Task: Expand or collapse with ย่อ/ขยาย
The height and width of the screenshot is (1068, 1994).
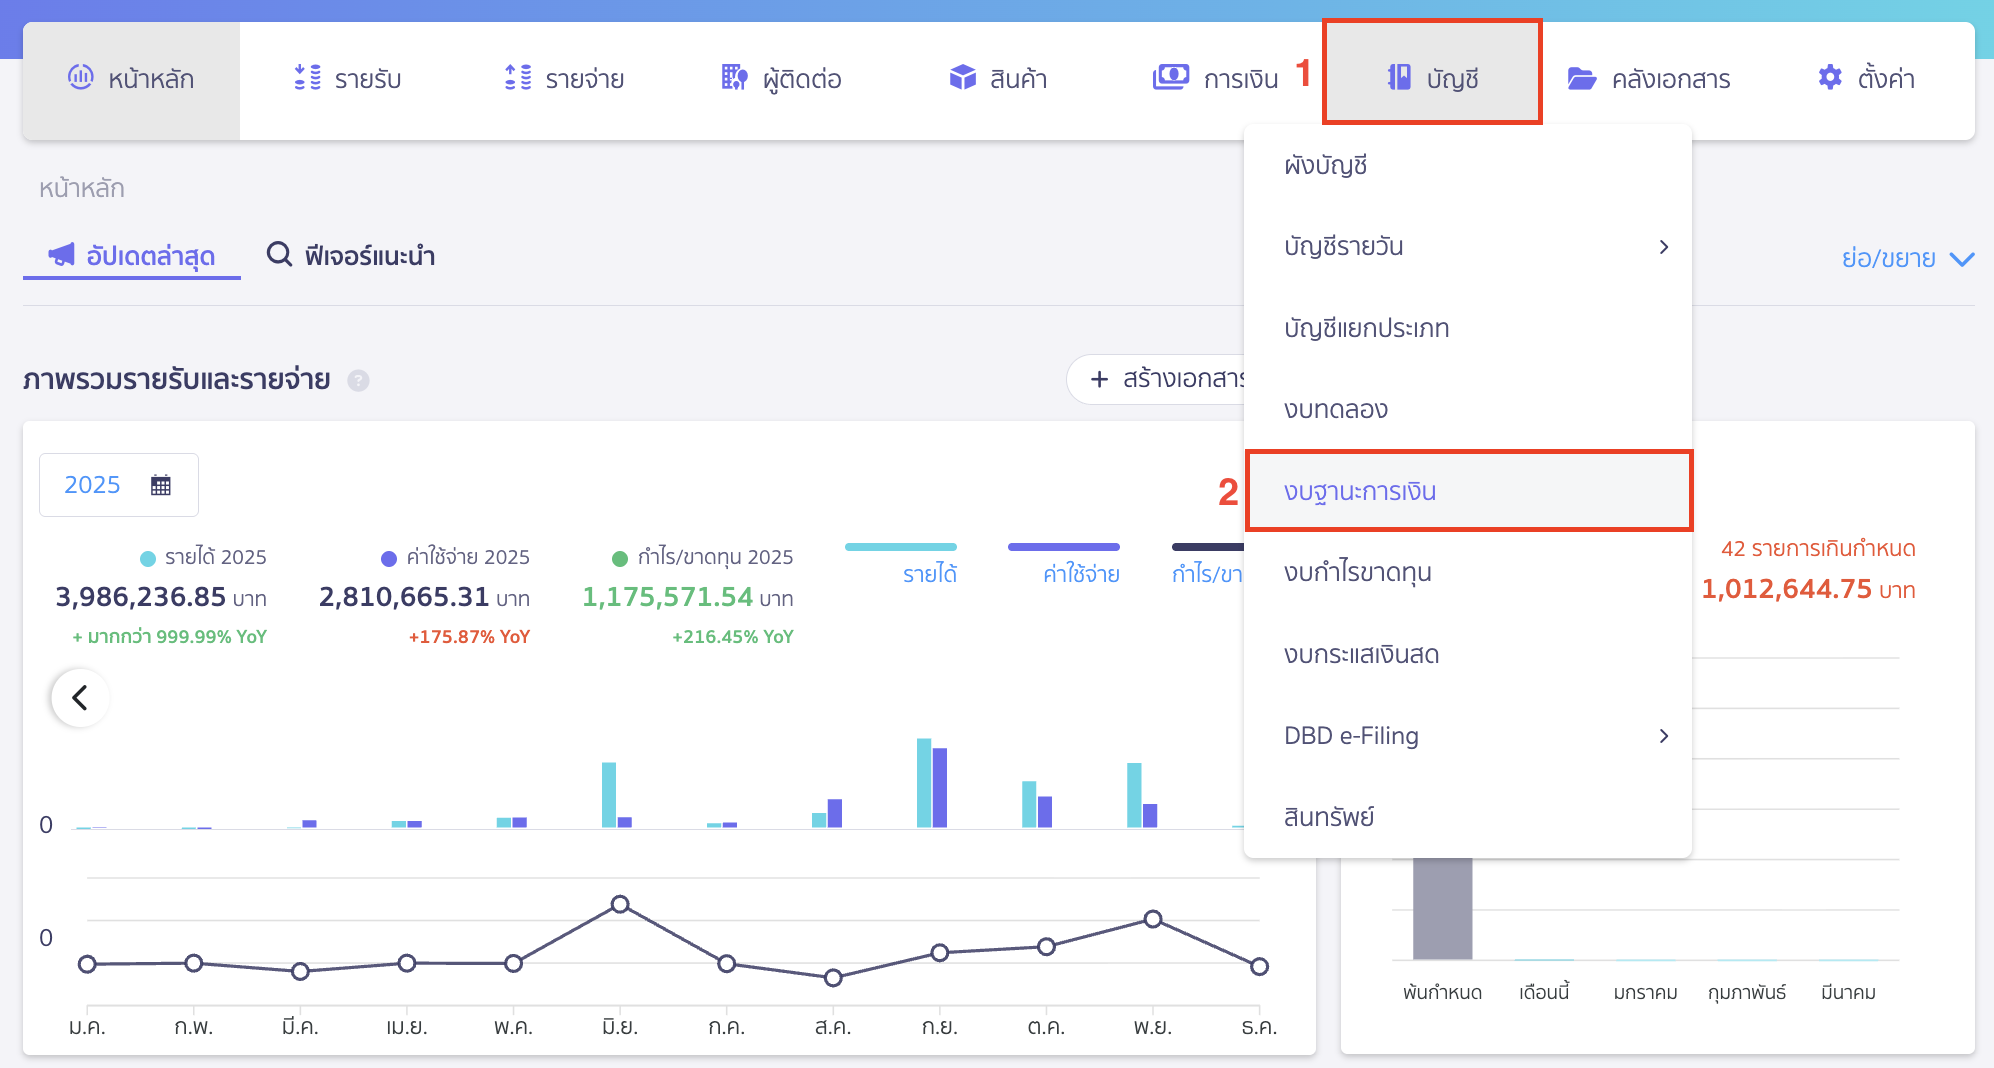Action: [1906, 259]
